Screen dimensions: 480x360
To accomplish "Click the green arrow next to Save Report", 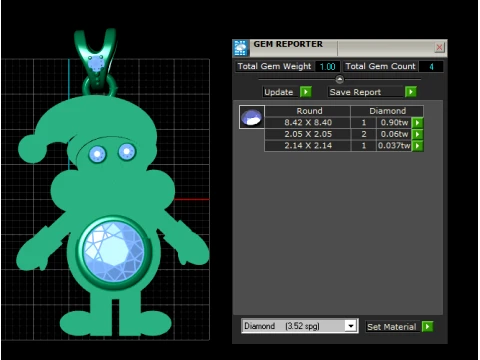I will point(411,92).
